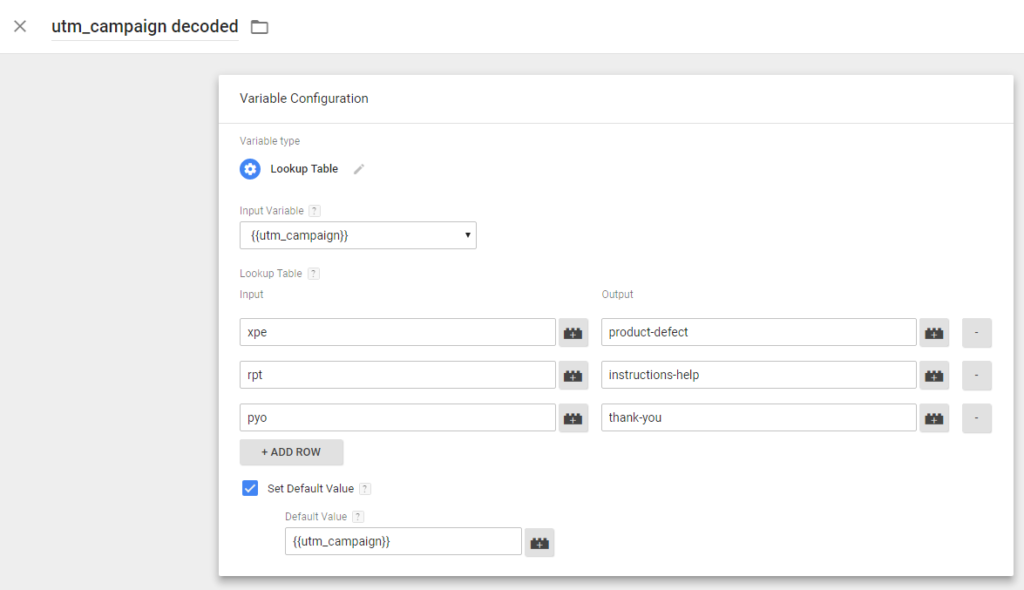Insert variable for the pyo input field

click(573, 418)
